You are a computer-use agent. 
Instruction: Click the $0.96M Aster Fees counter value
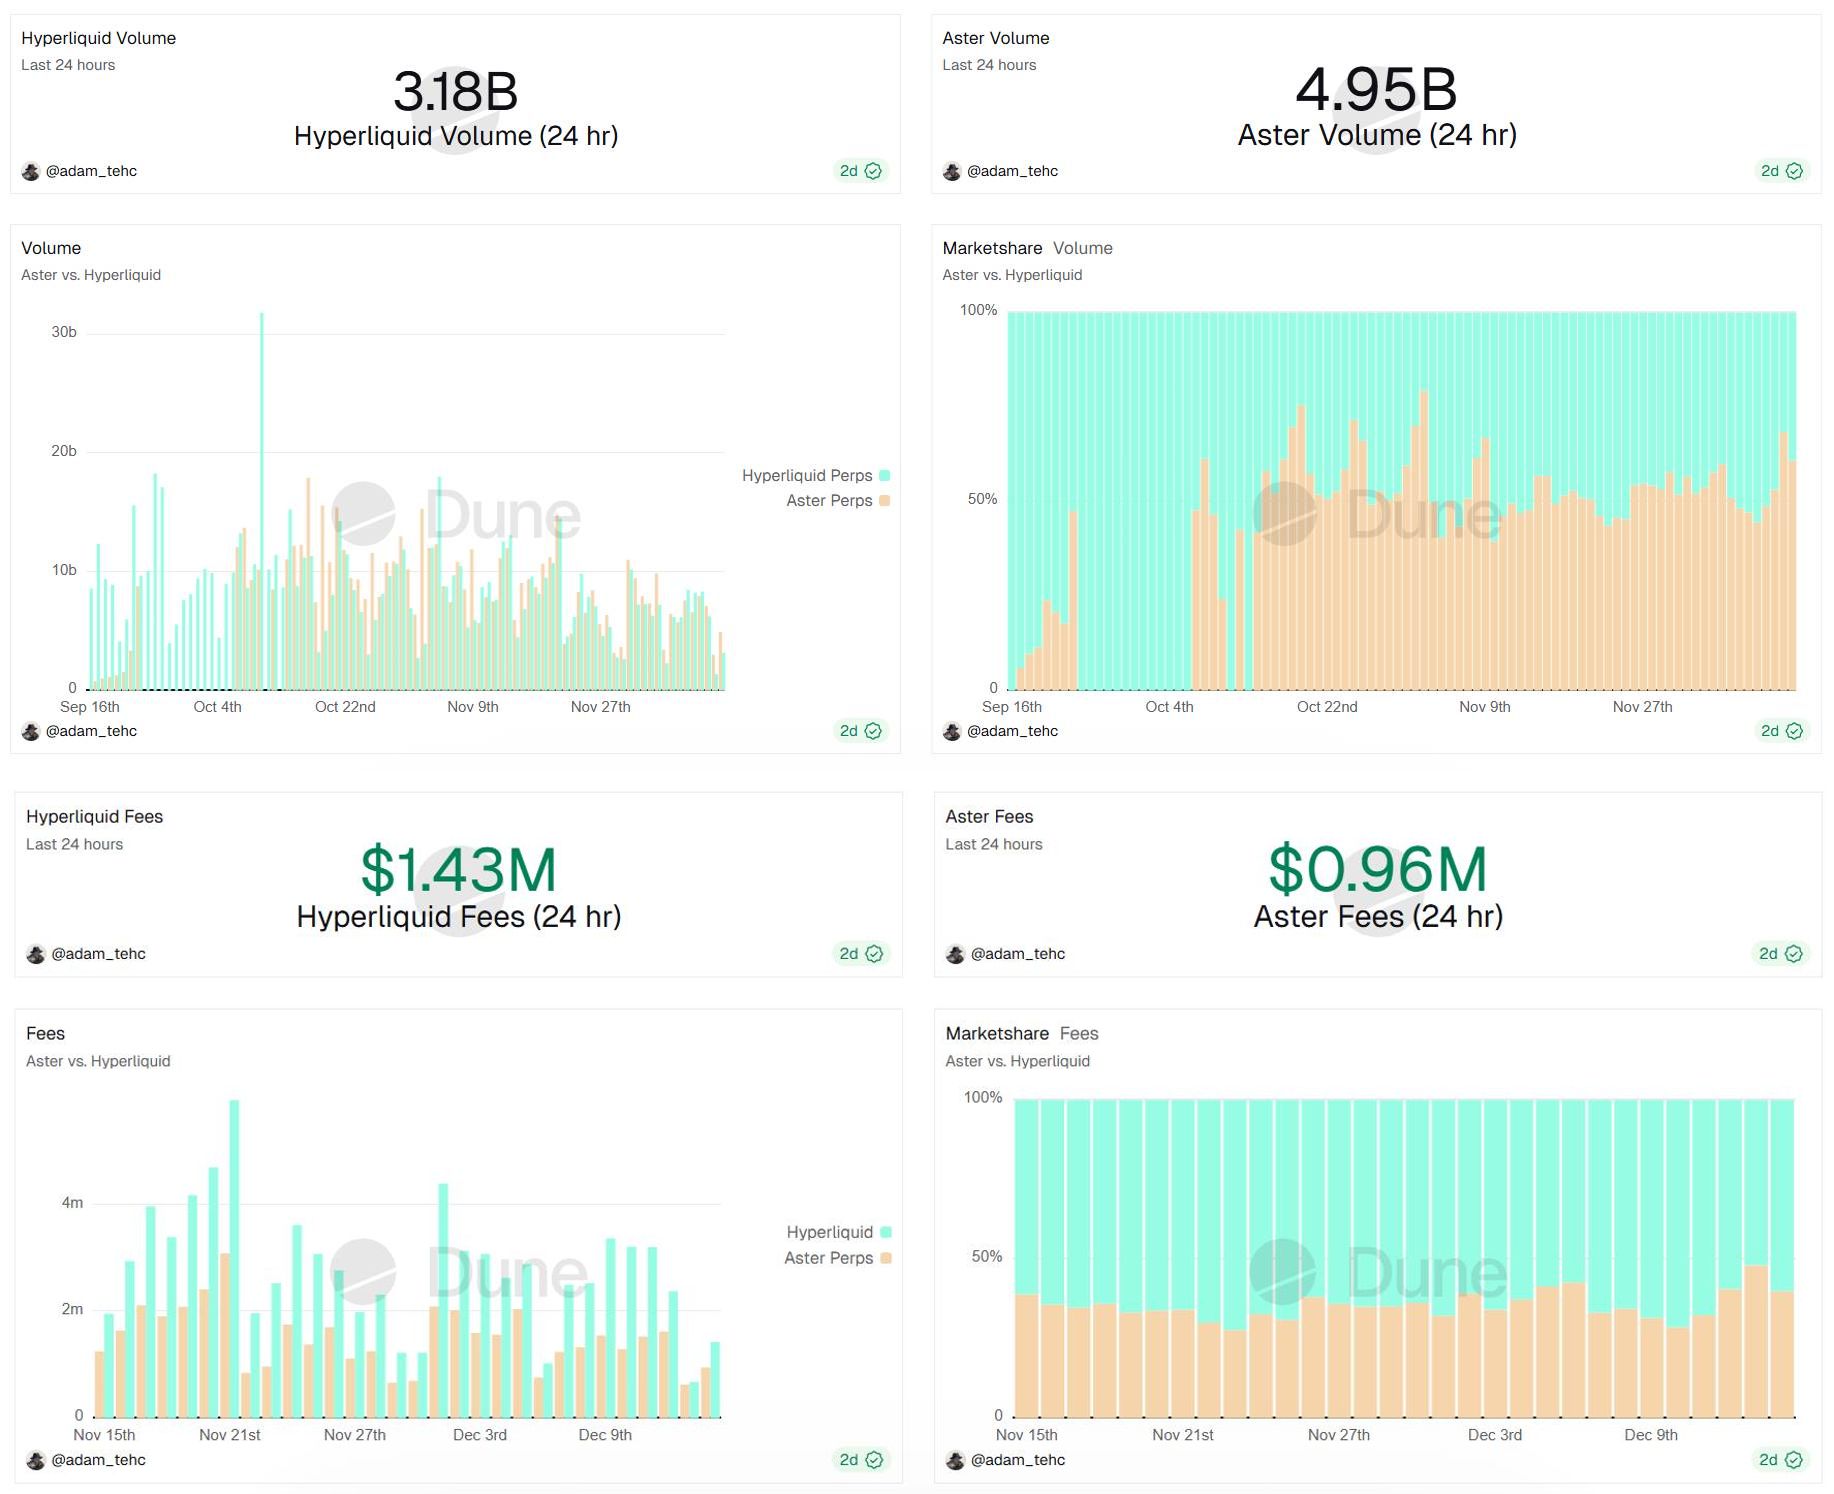1378,868
